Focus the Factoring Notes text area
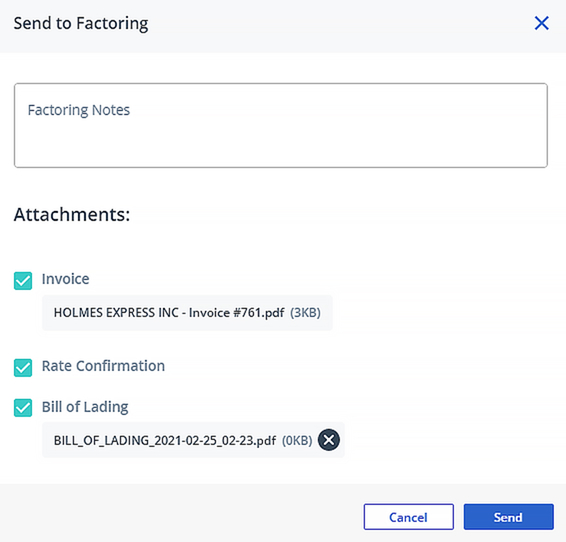Image resolution: width=566 pixels, height=542 pixels. (x=281, y=125)
